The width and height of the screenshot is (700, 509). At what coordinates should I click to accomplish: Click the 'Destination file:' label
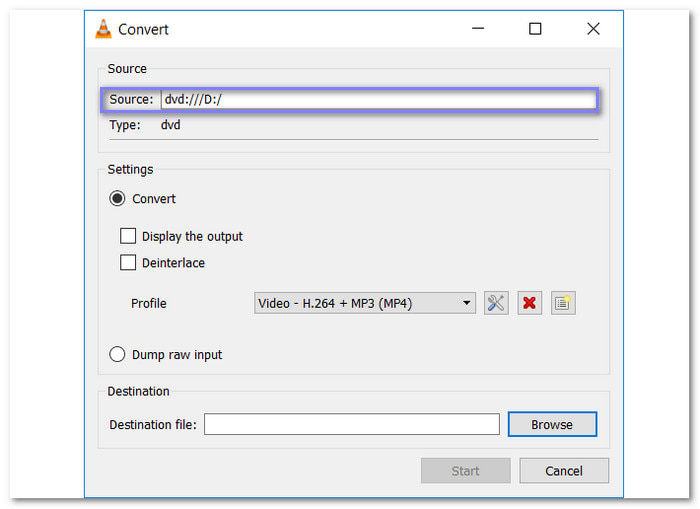coord(153,425)
